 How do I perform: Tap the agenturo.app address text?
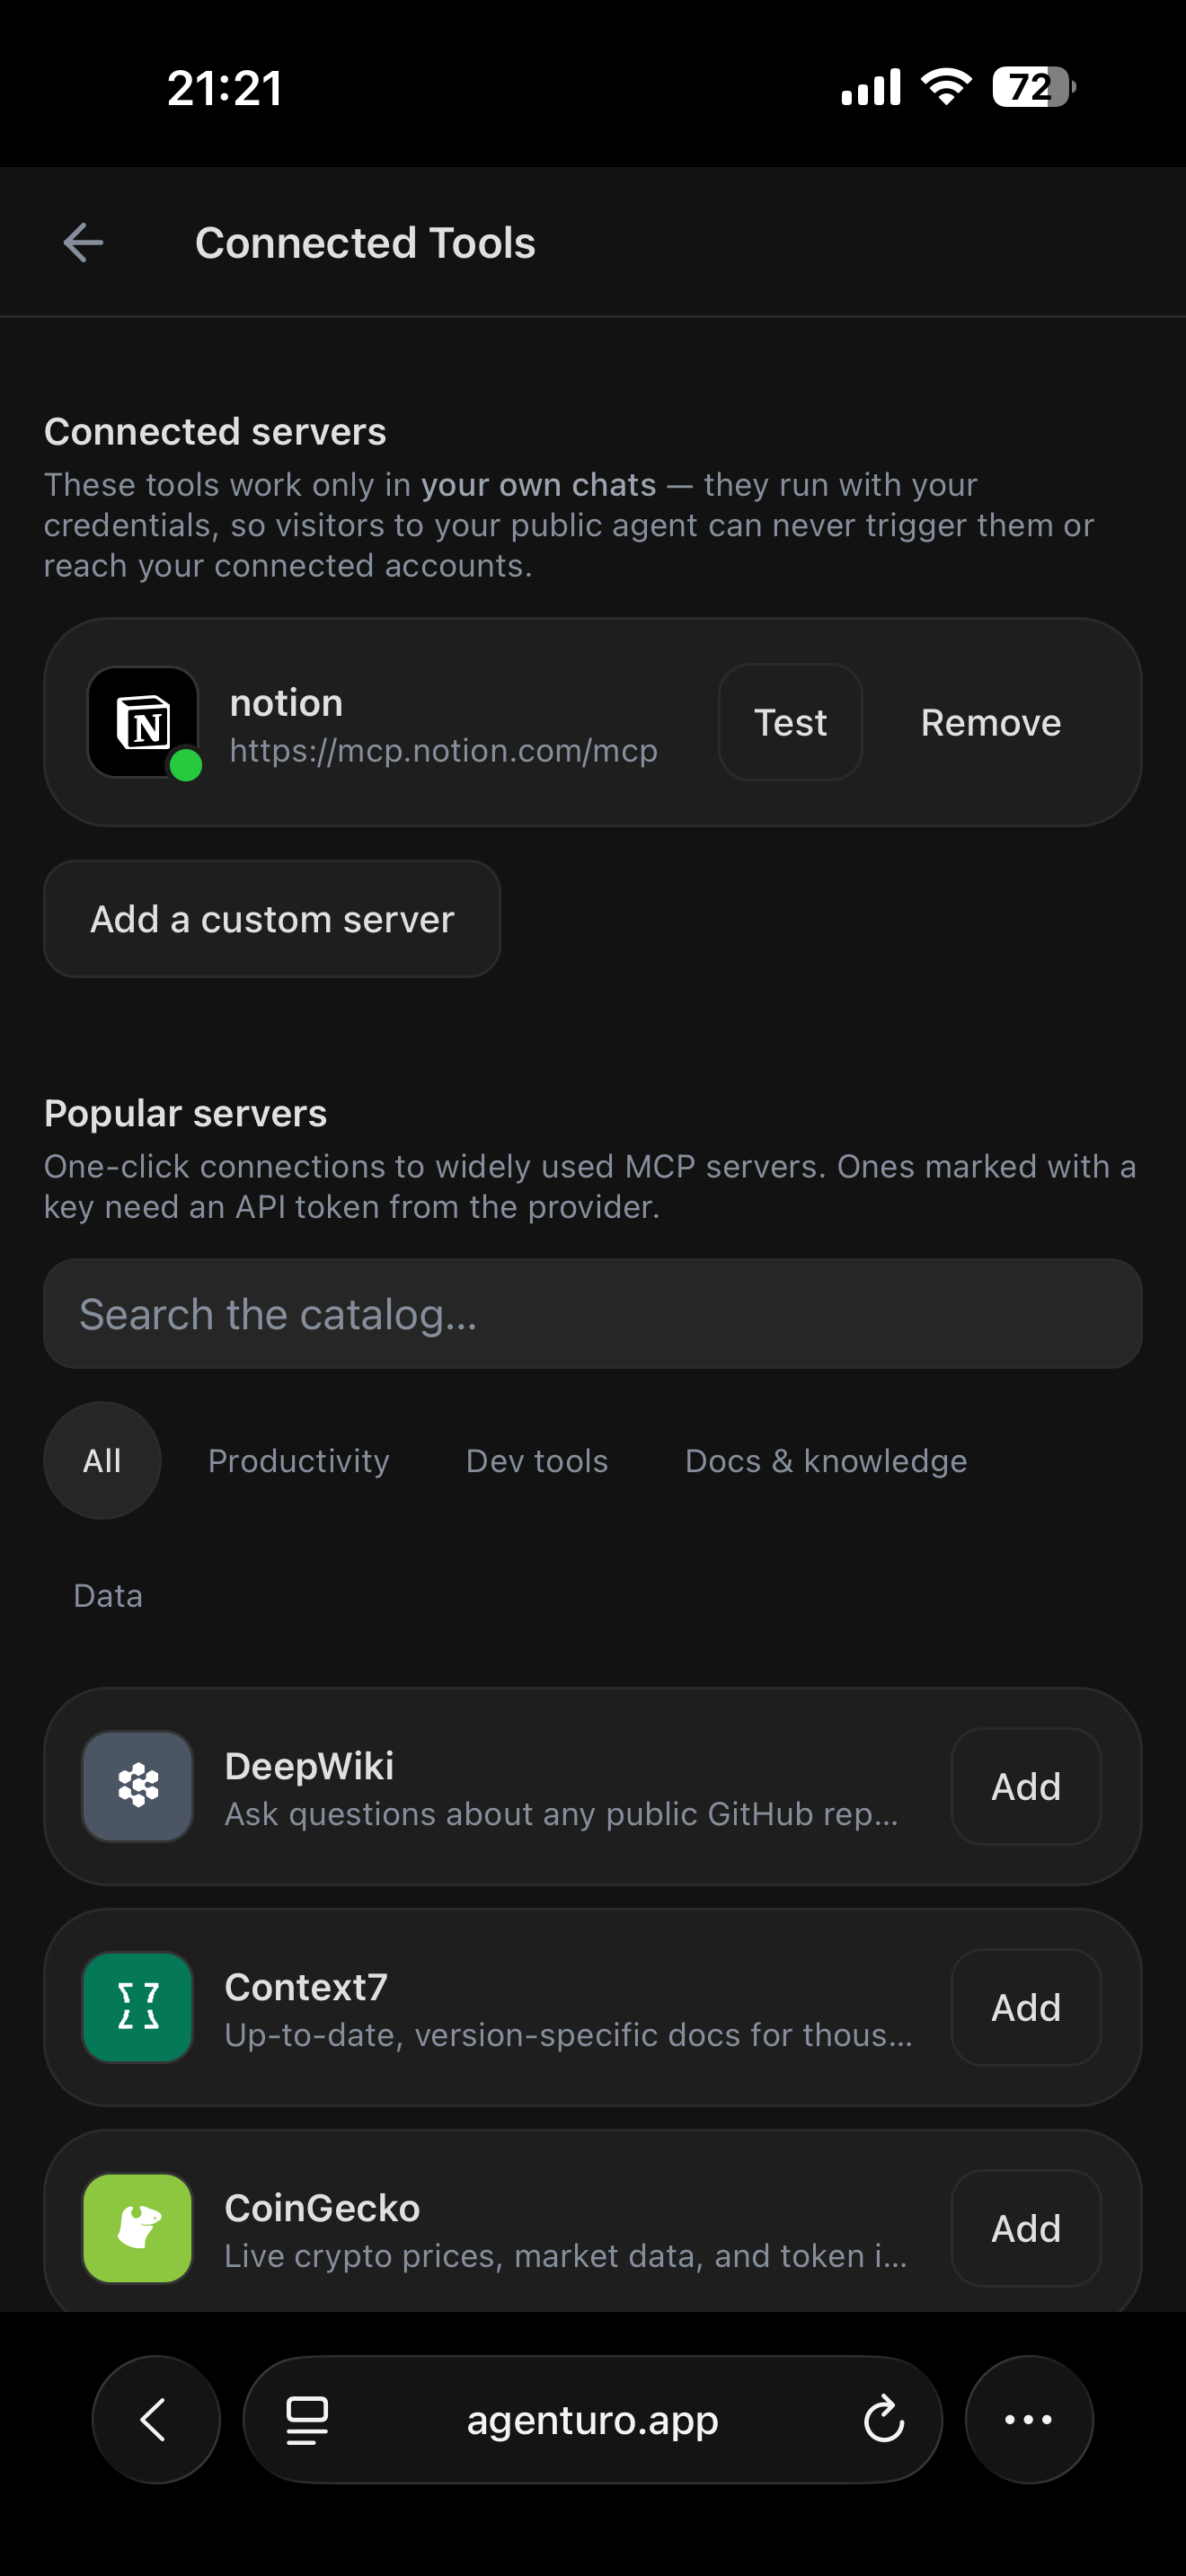[x=593, y=2420]
